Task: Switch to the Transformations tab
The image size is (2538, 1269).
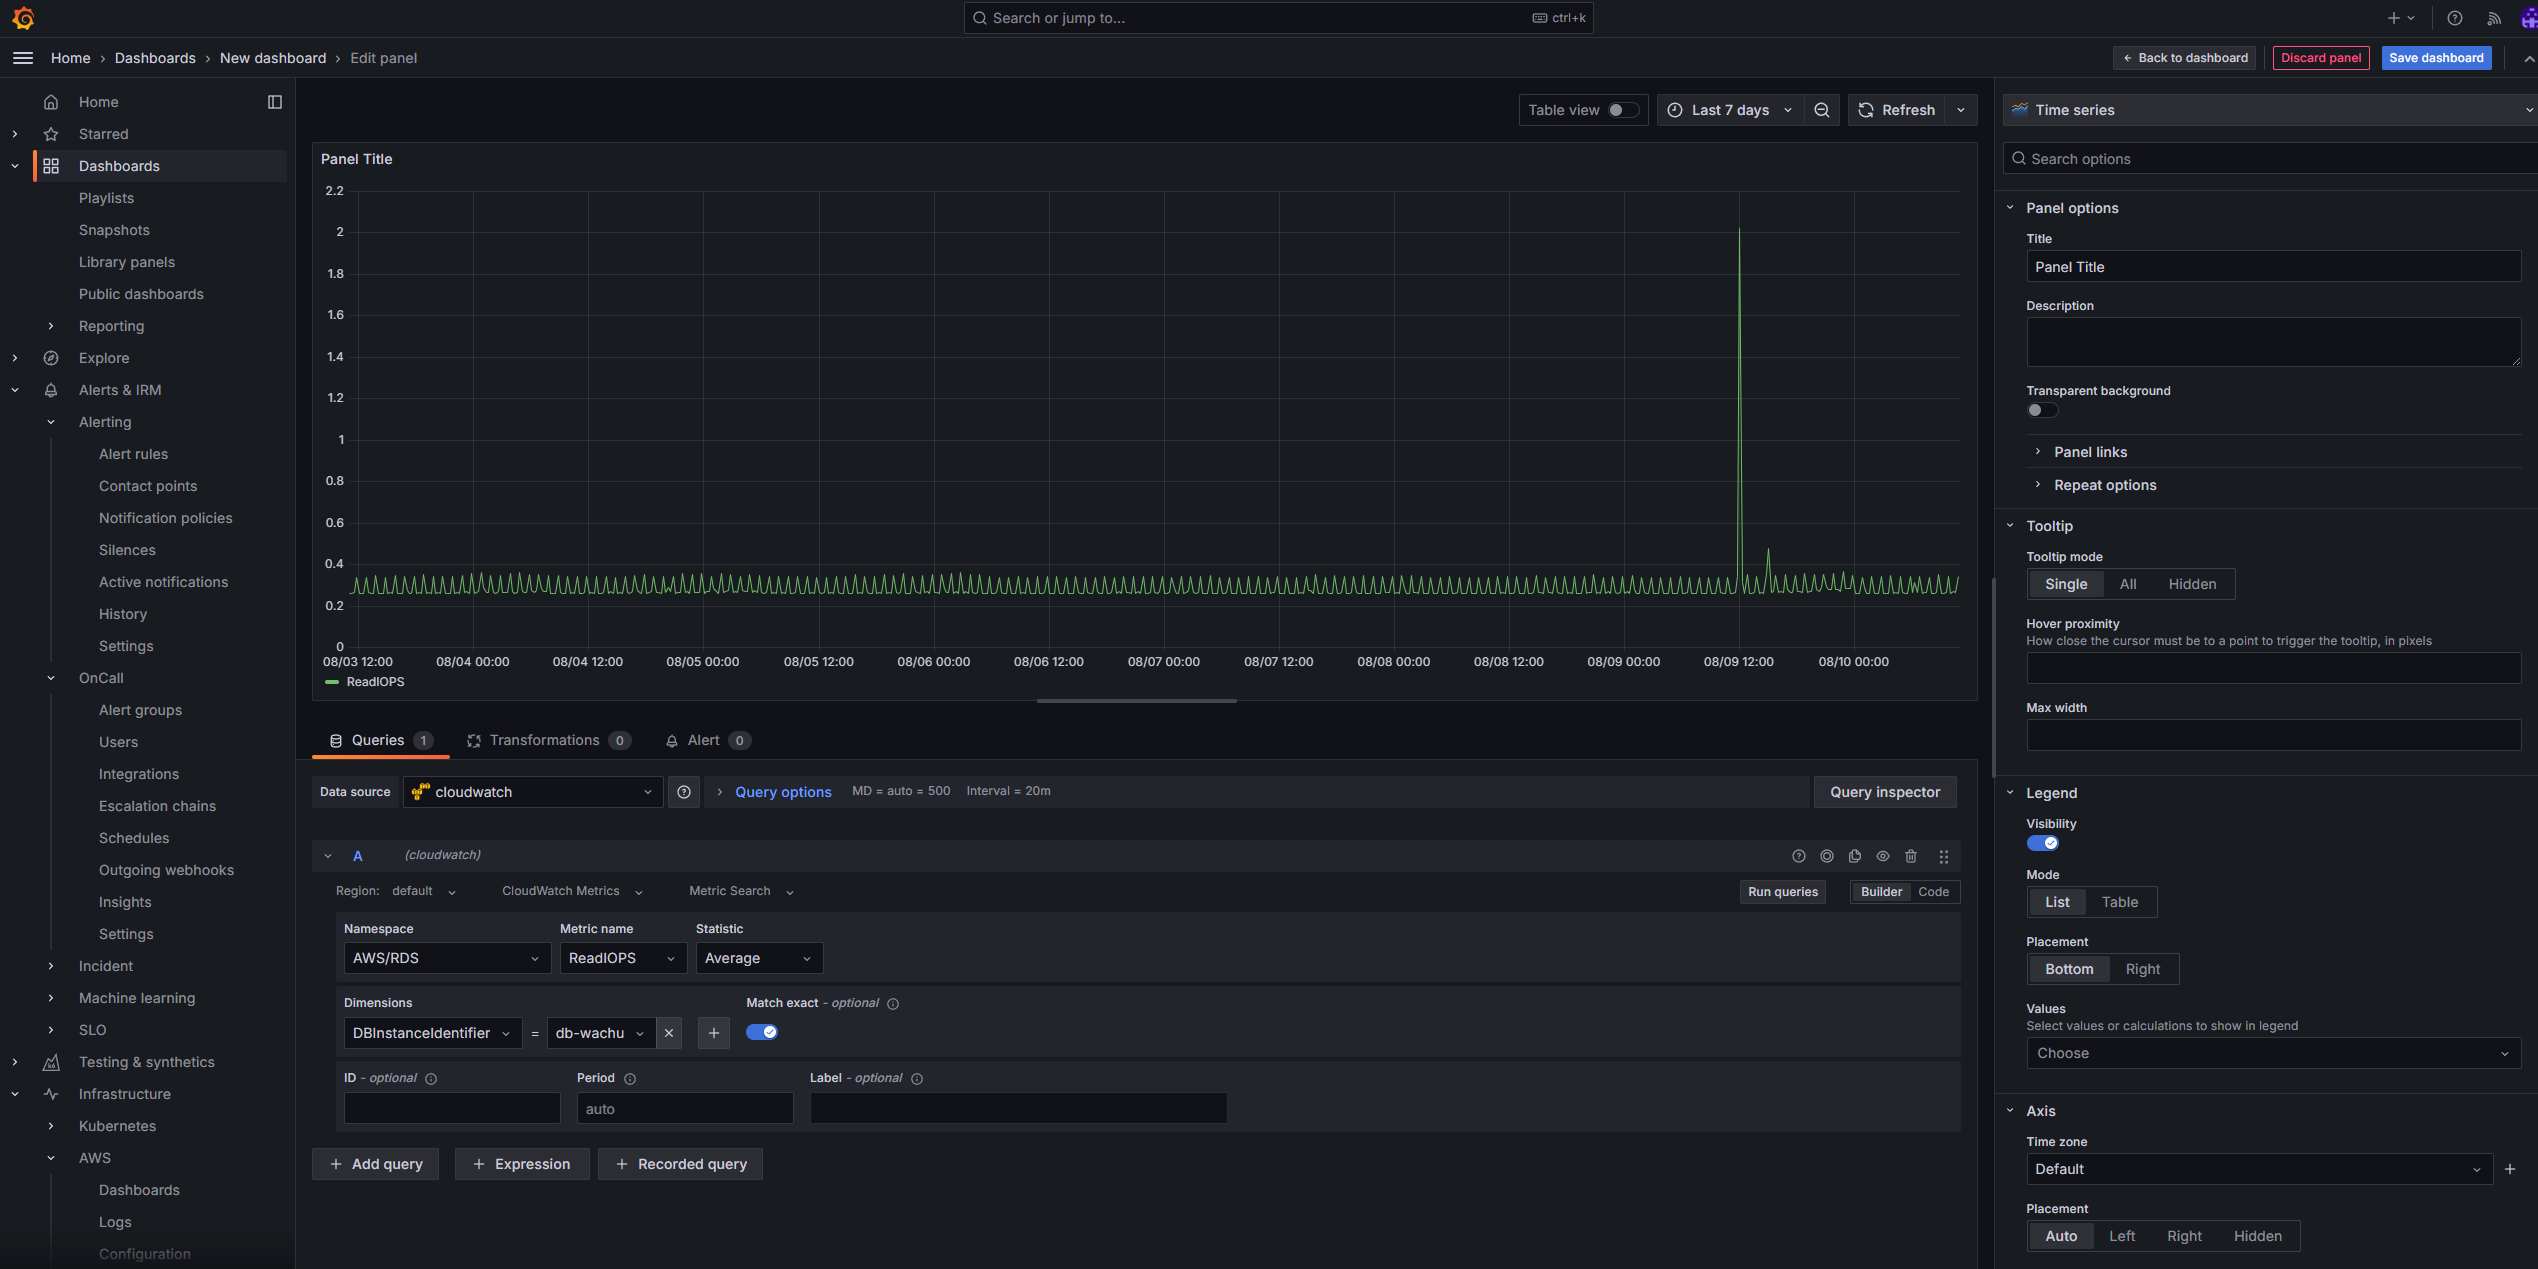Action: click(547, 740)
